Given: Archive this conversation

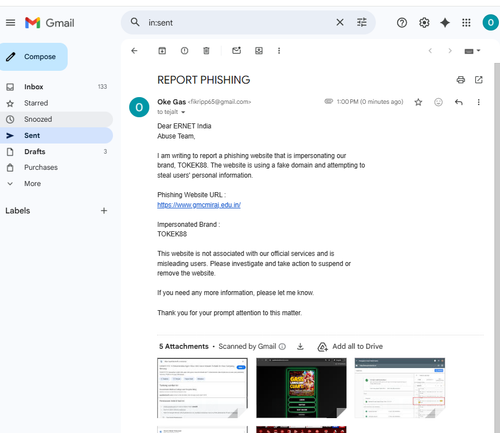Looking at the screenshot, I should [162, 51].
